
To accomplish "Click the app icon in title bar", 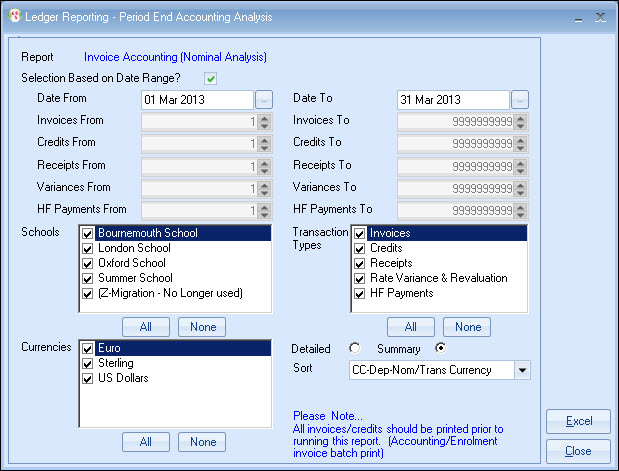I will tap(12, 16).
